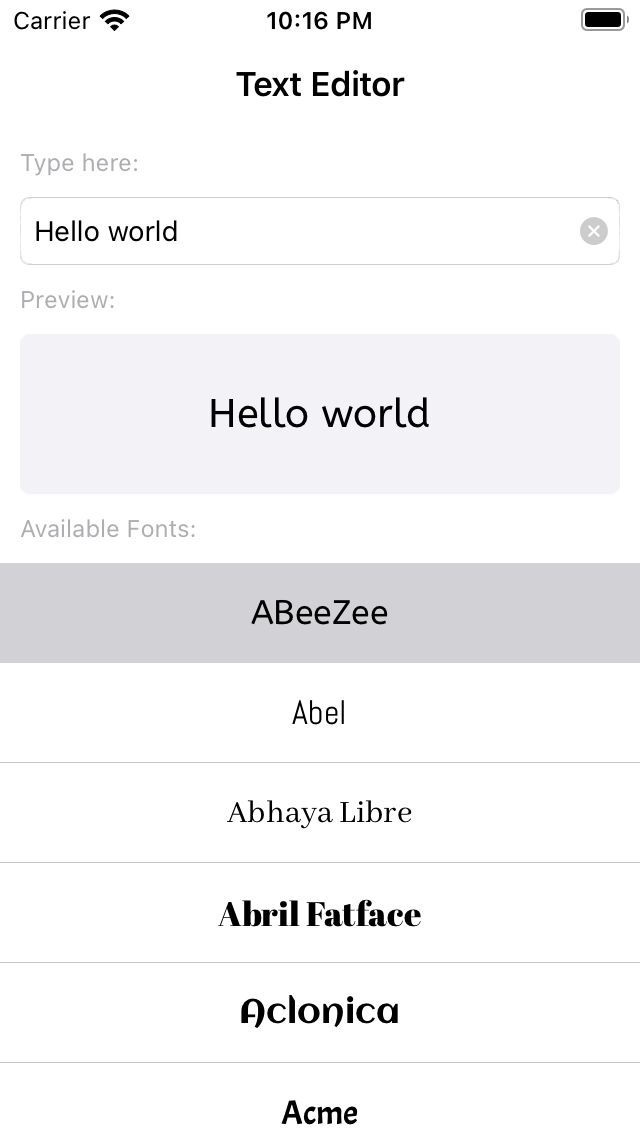The width and height of the screenshot is (640, 1136).
Task: Click the highlighted ABeeZee row
Action: point(320,612)
